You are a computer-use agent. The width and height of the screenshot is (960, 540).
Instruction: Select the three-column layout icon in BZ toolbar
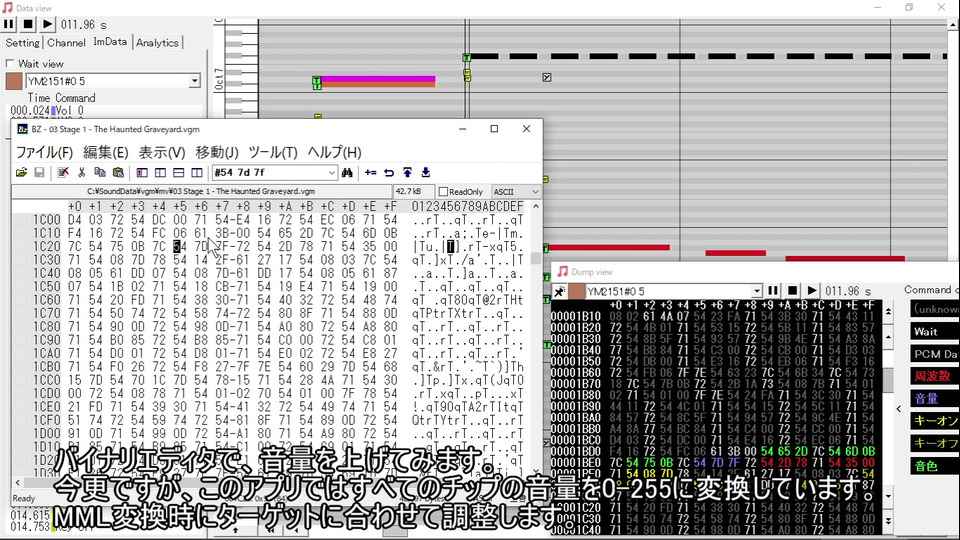coord(197,173)
